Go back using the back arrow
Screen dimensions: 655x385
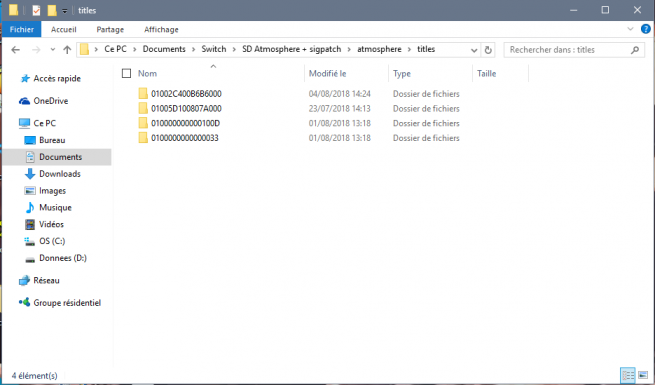pyautogui.click(x=15, y=50)
